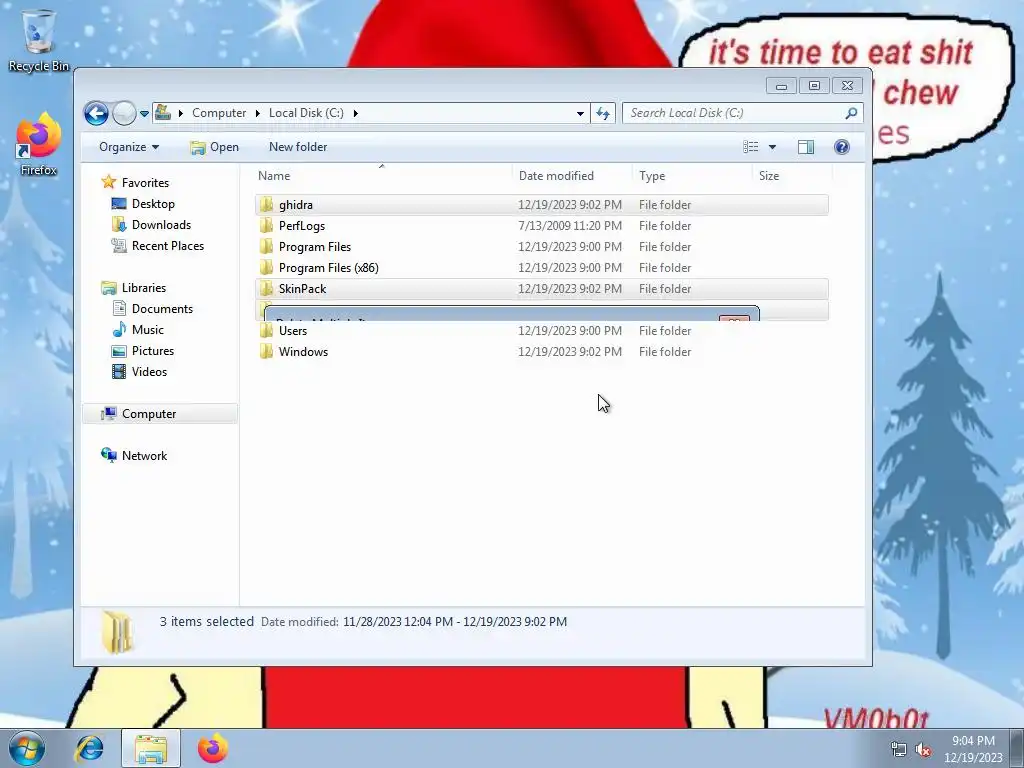The width and height of the screenshot is (1024, 768).
Task: Sort by the Type column header
Action: tap(692, 176)
